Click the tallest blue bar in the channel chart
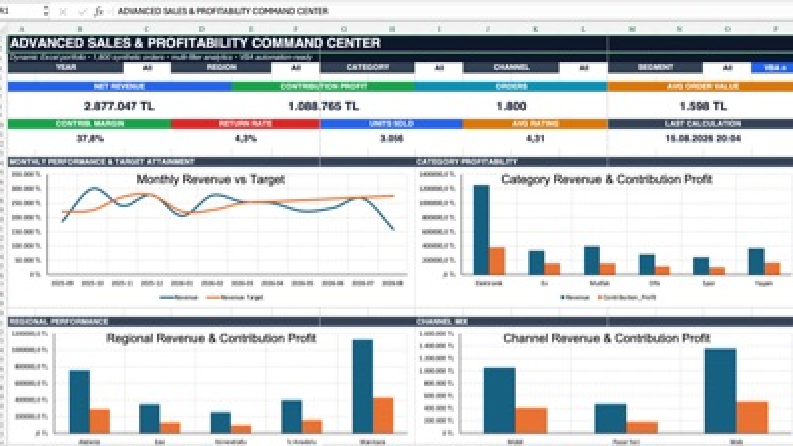The image size is (793, 446). pyautogui.click(x=720, y=391)
